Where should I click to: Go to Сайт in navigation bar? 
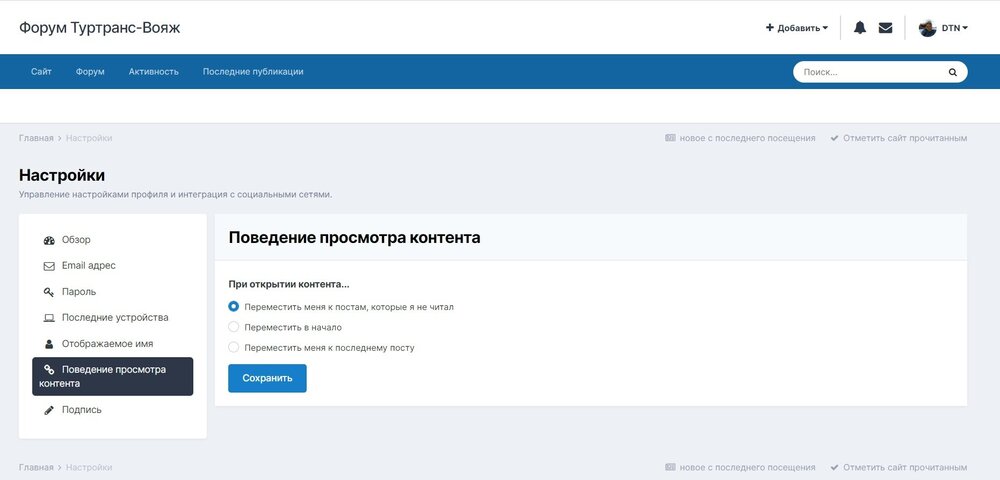41,71
